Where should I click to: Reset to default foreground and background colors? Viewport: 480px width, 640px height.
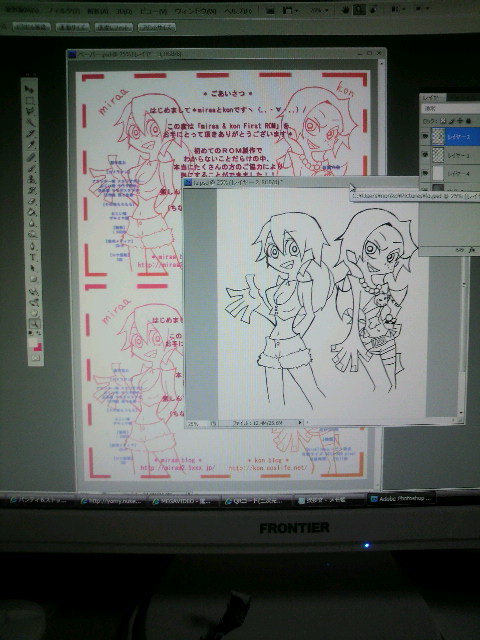31,333
